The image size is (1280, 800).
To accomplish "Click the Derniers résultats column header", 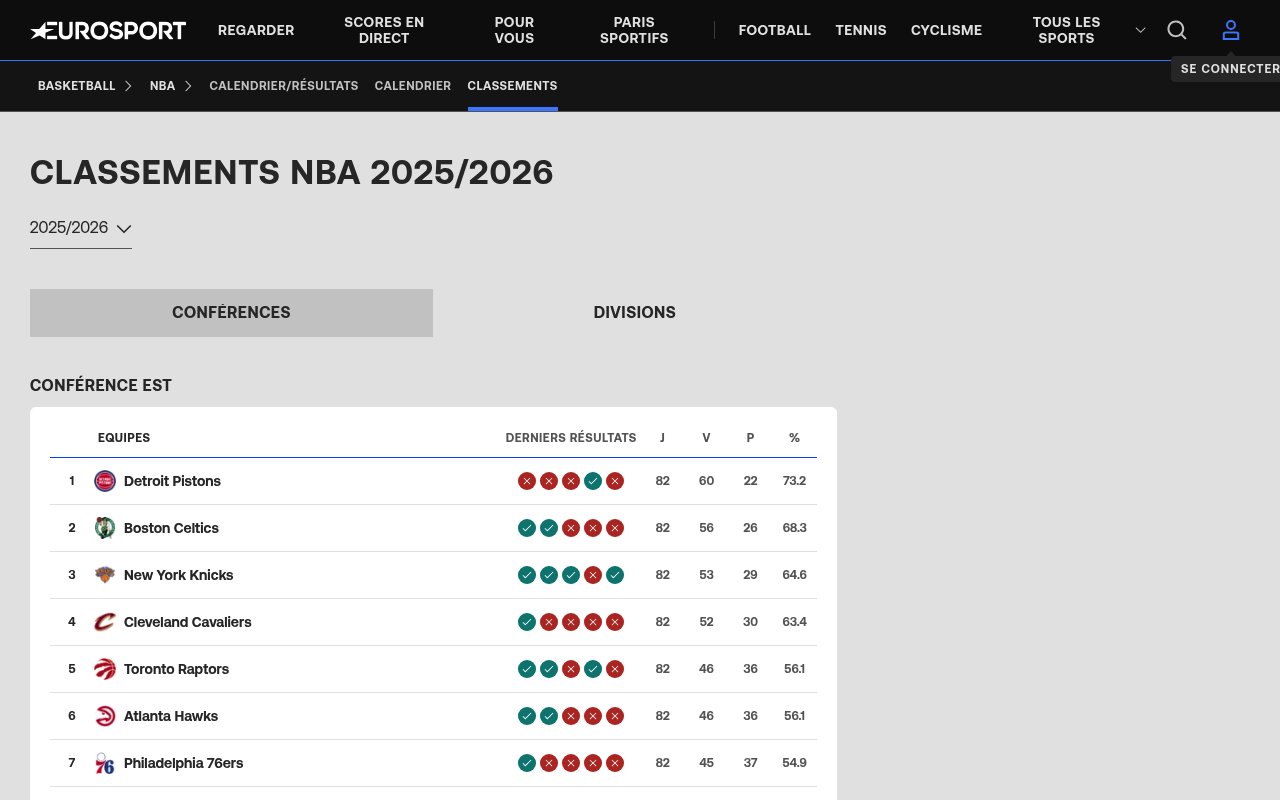I will pyautogui.click(x=571, y=438).
